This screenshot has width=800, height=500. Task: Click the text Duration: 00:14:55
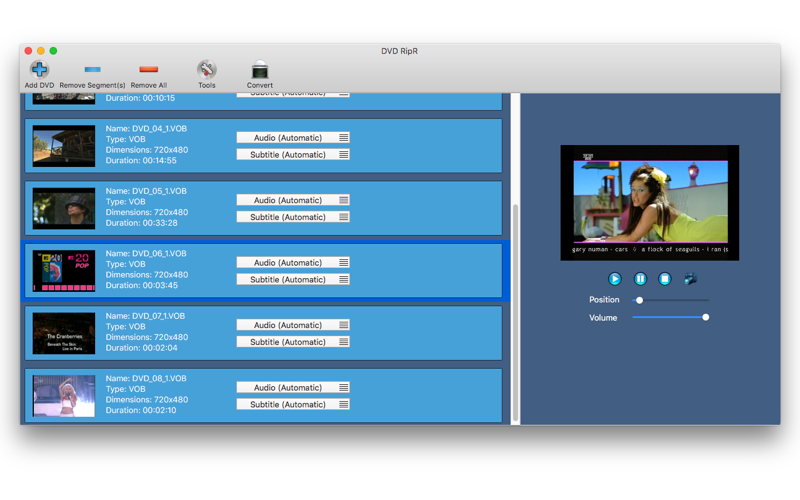[x=141, y=161]
